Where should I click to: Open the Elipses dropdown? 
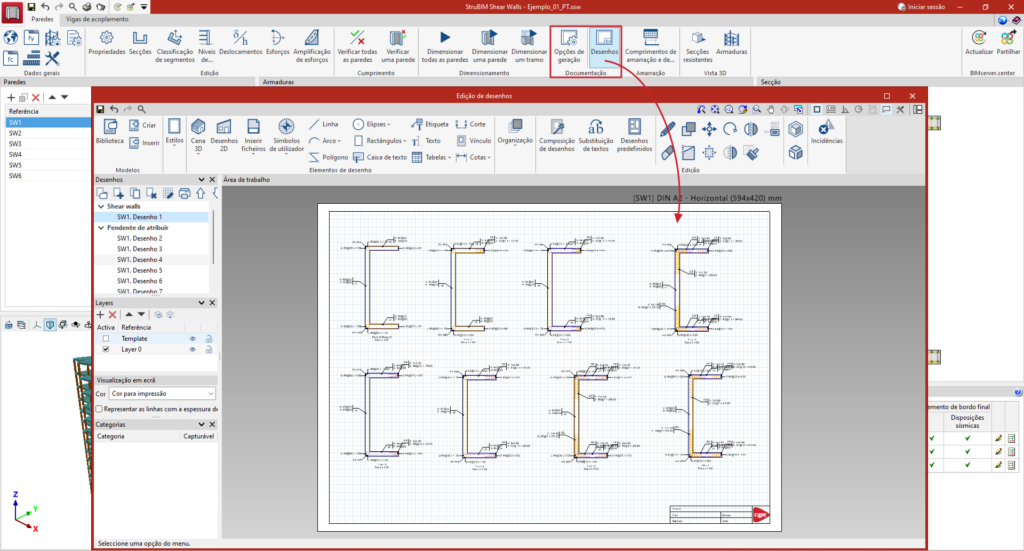[372, 124]
